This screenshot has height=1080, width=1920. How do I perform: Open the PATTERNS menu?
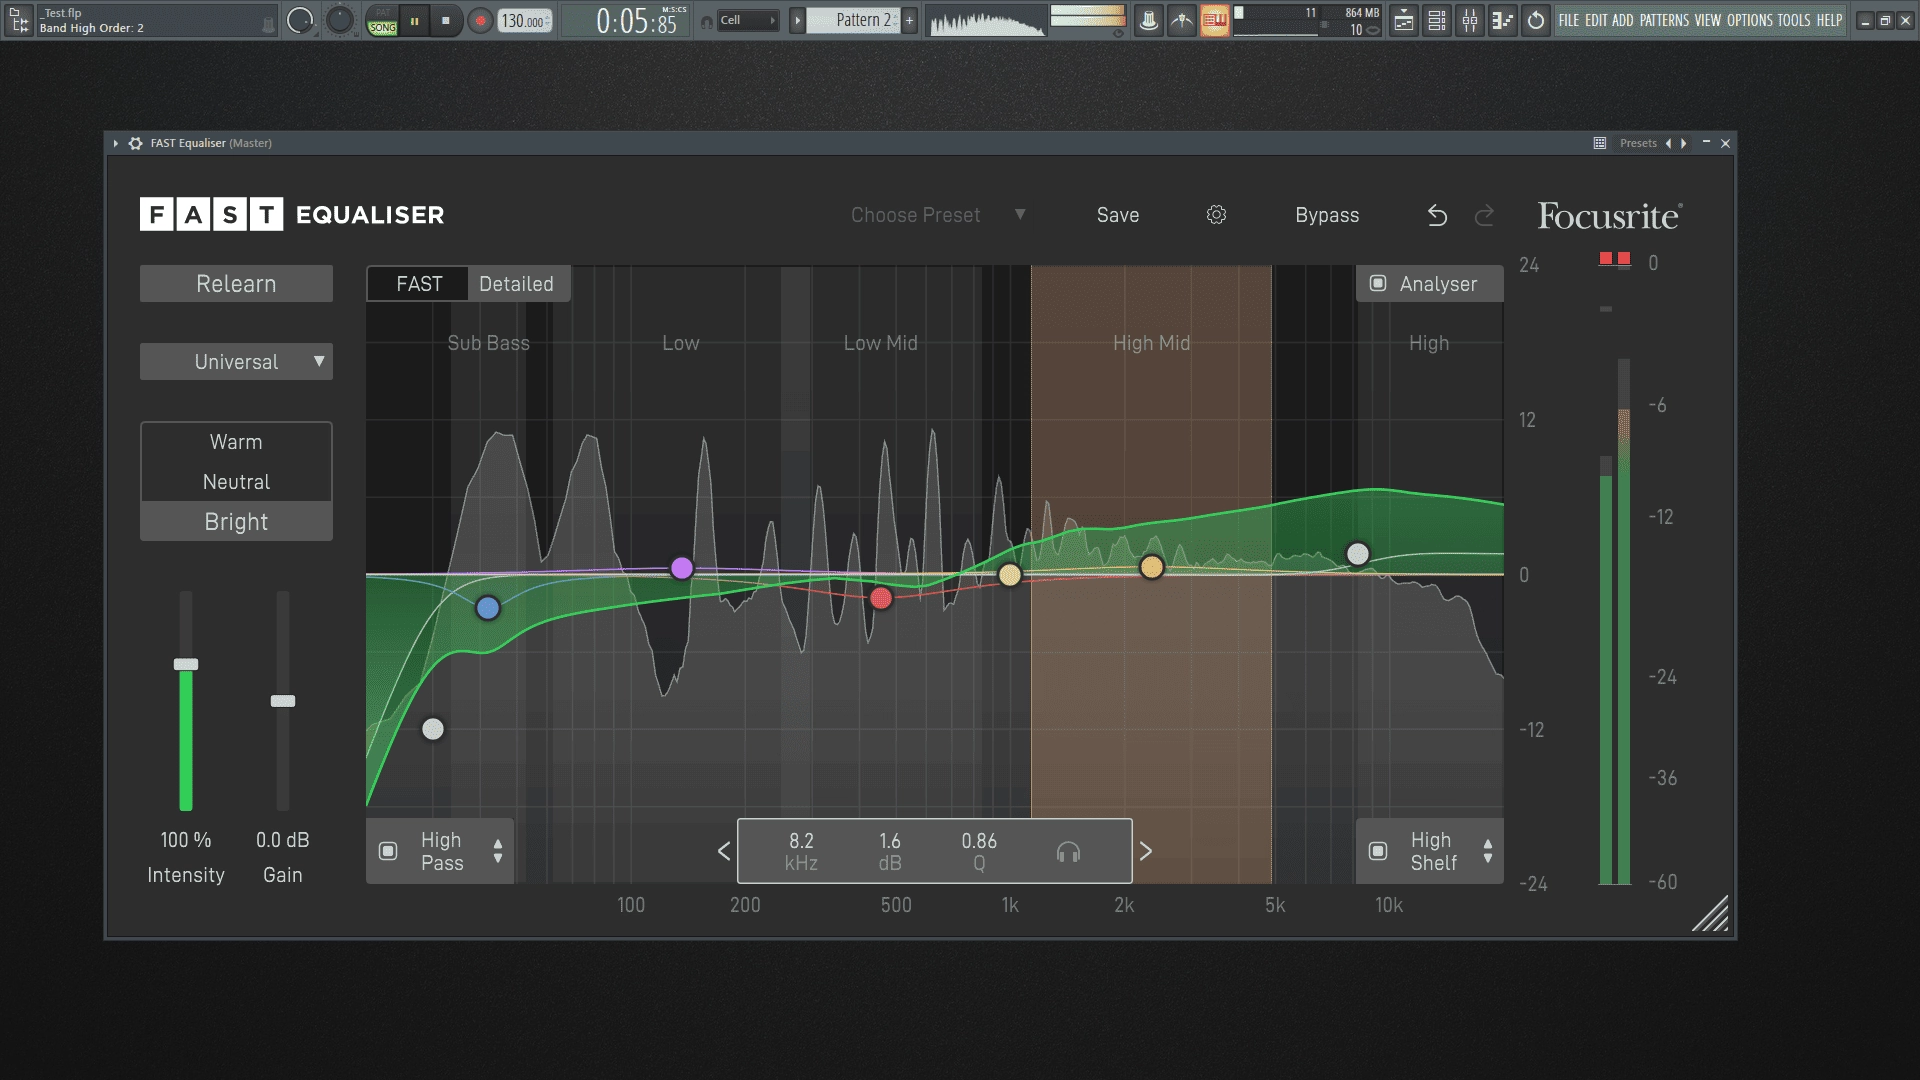(1664, 20)
